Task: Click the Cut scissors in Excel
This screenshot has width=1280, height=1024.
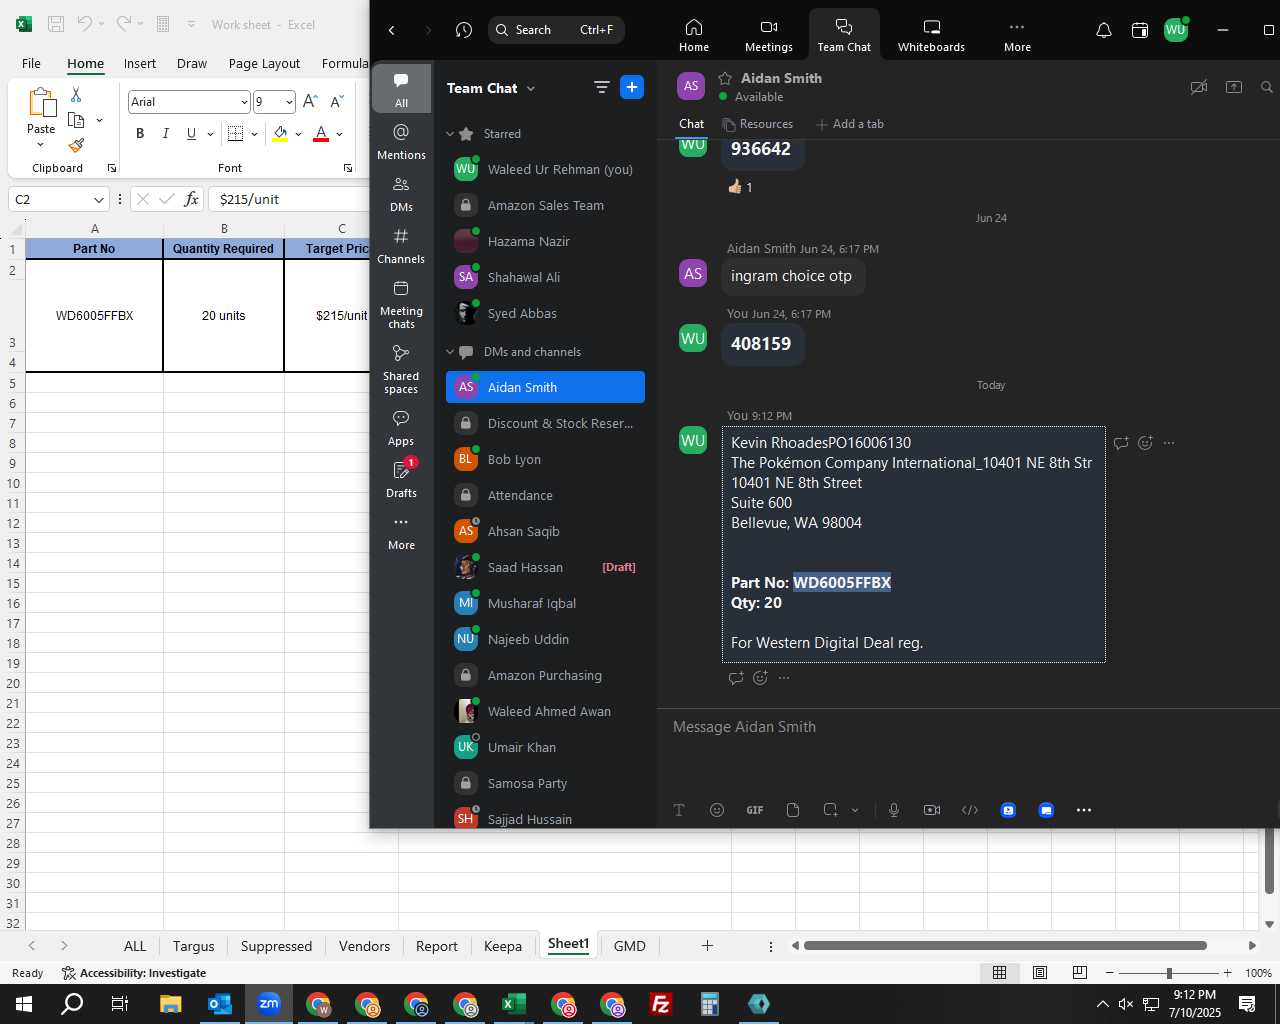Action: click(x=76, y=94)
